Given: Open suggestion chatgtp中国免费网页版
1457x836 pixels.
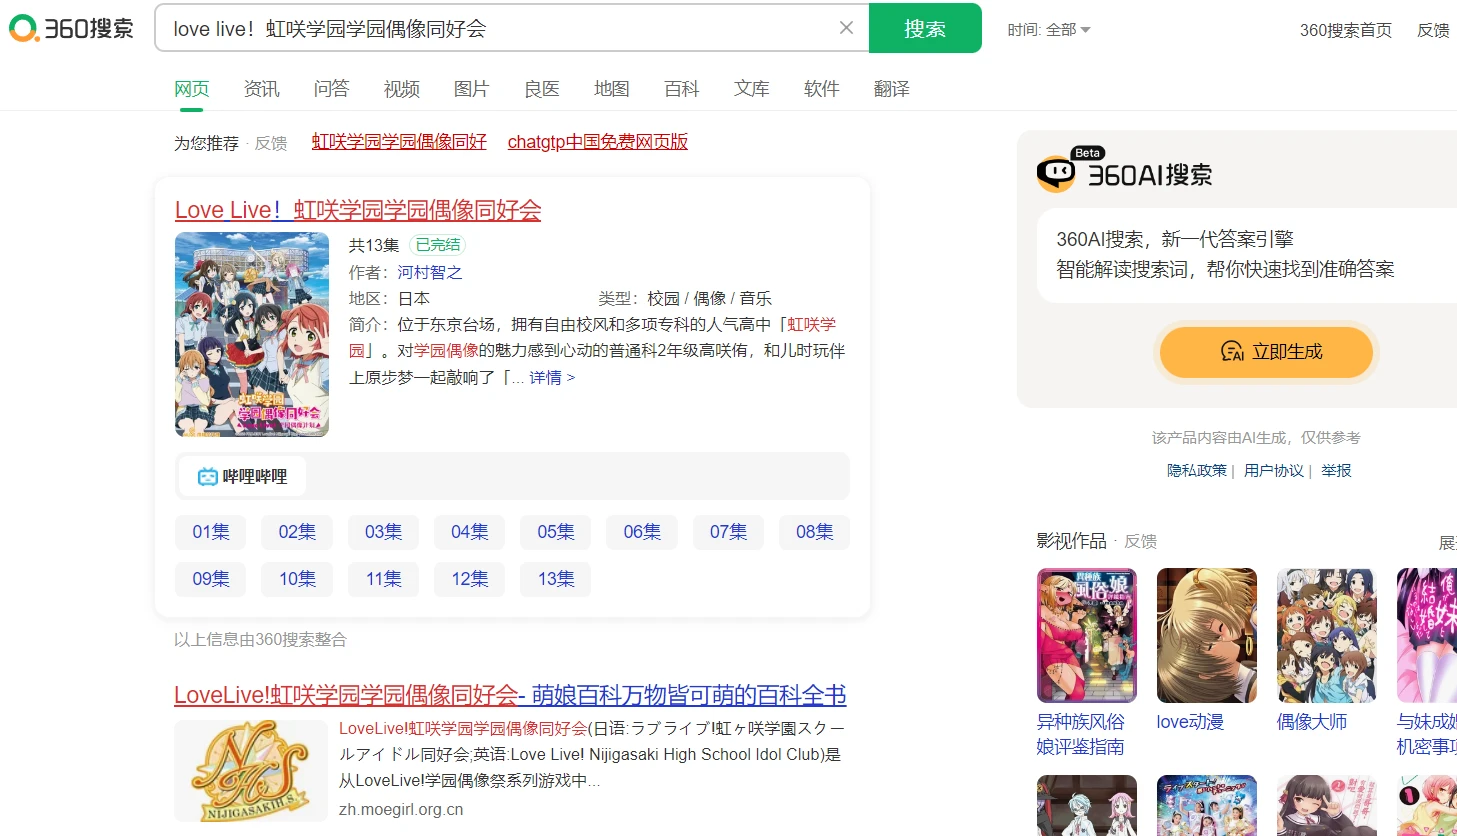Looking at the screenshot, I should click(598, 142).
